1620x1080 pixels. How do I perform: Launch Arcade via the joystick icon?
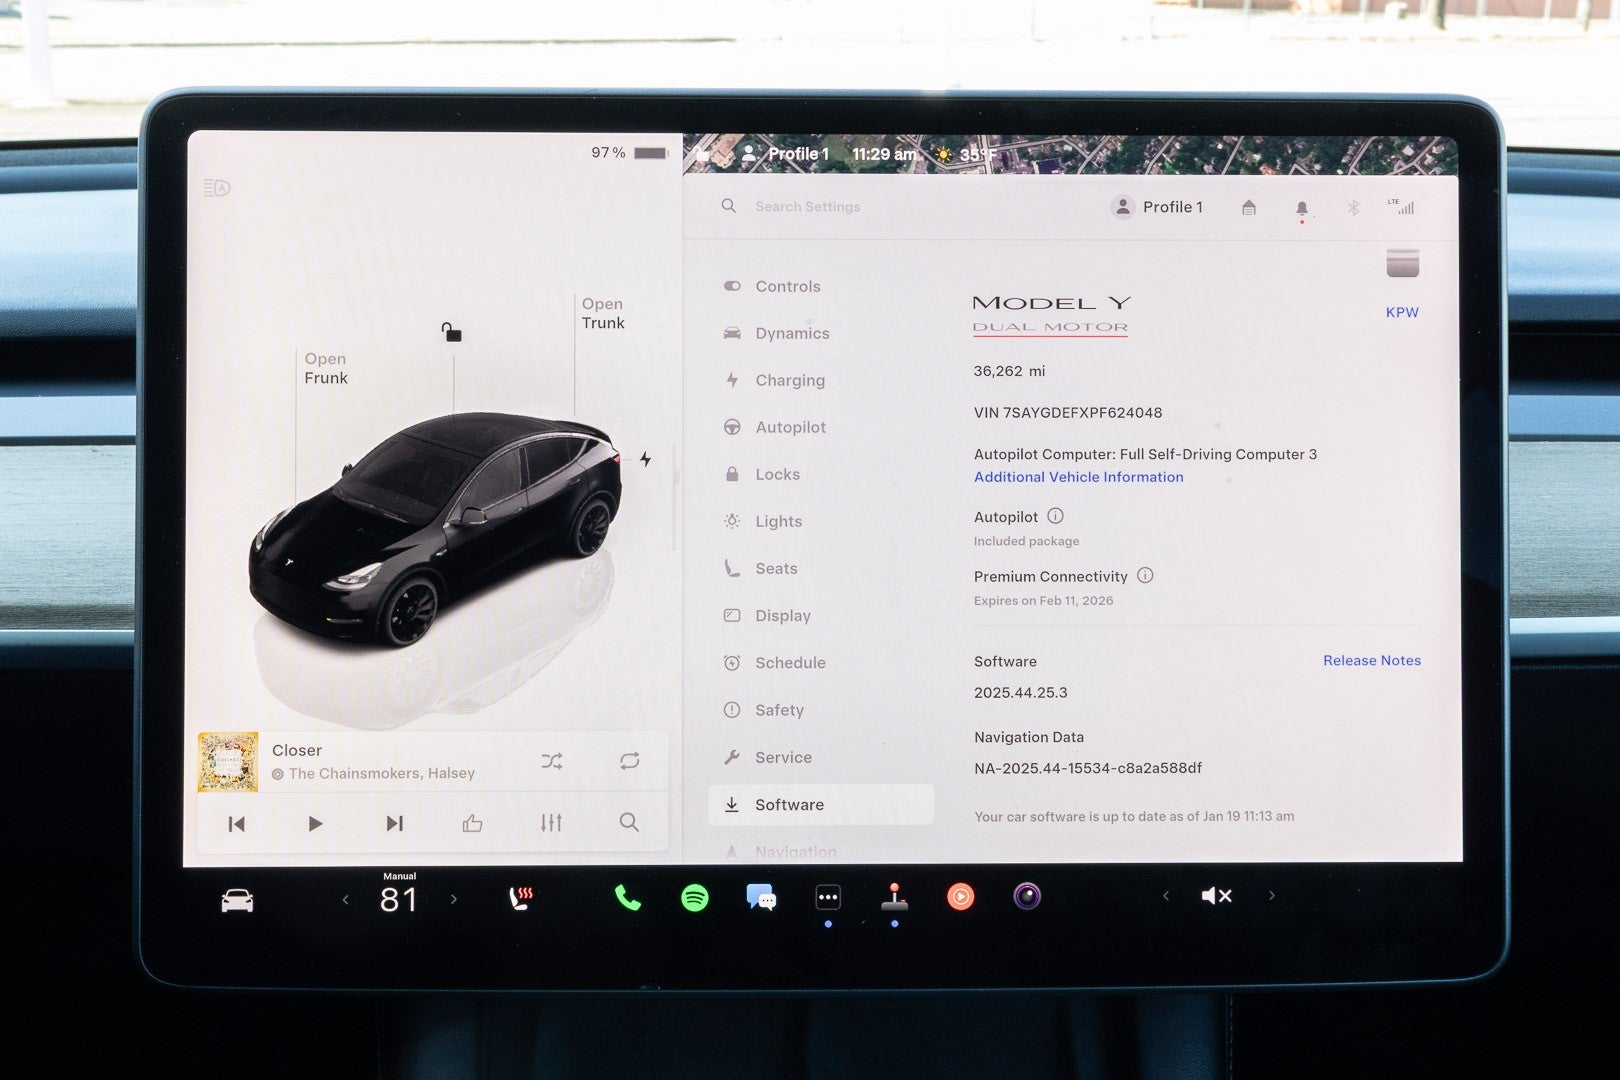[x=894, y=897]
